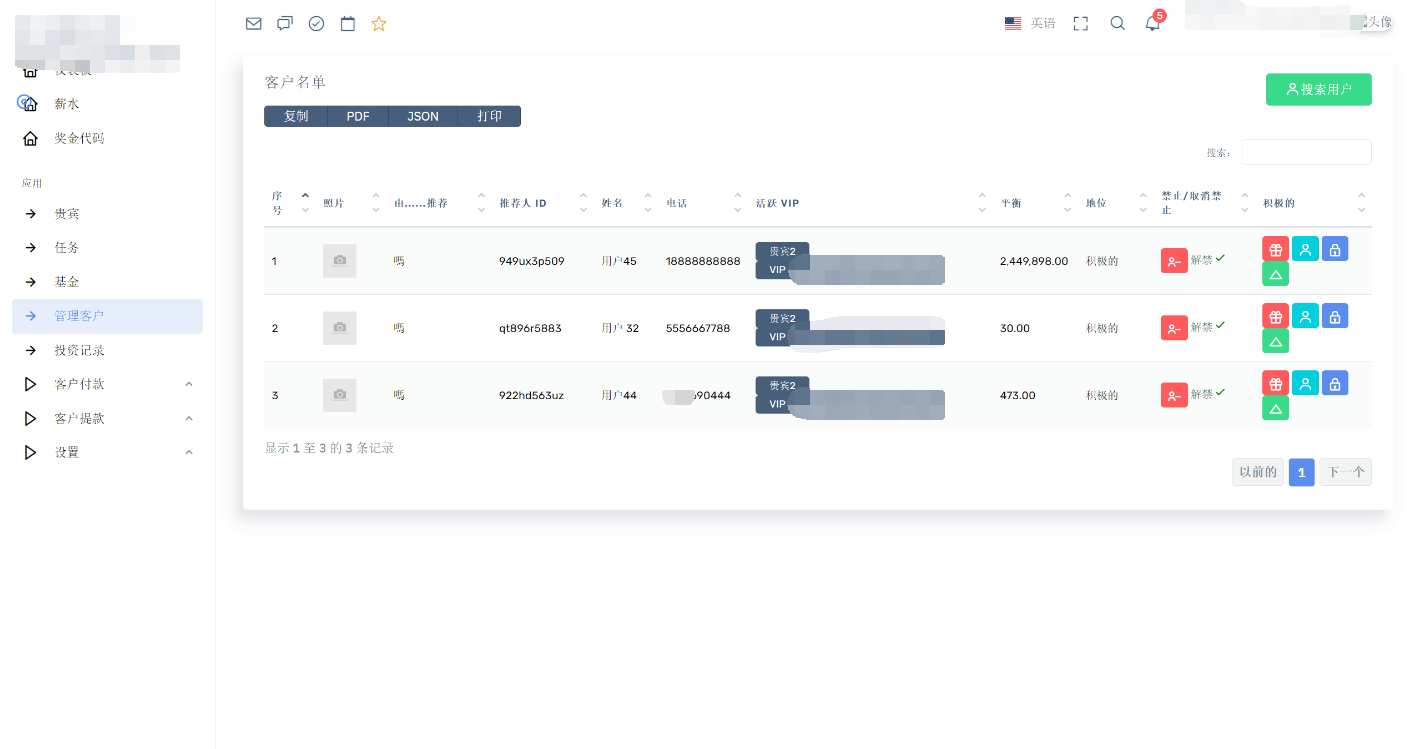Go to 以前的 previous page
This screenshot has width=1420, height=749.
[1258, 472]
